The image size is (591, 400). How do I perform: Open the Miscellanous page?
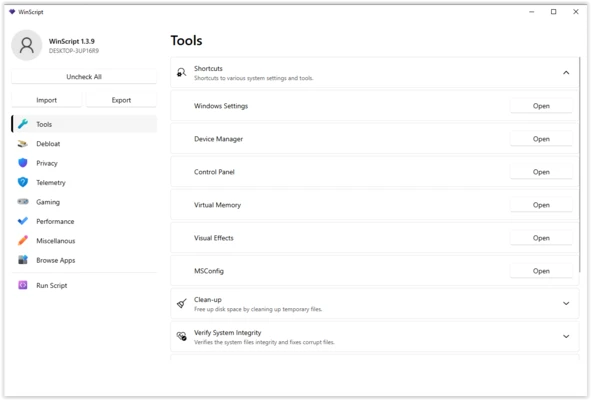coord(84,241)
